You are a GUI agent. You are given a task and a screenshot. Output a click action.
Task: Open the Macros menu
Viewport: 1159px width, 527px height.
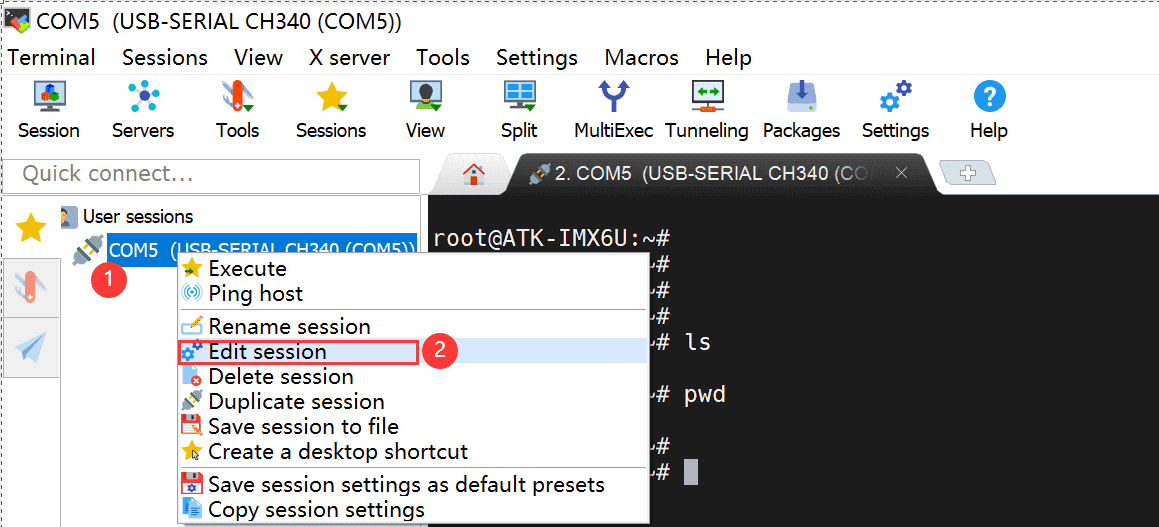tap(641, 58)
